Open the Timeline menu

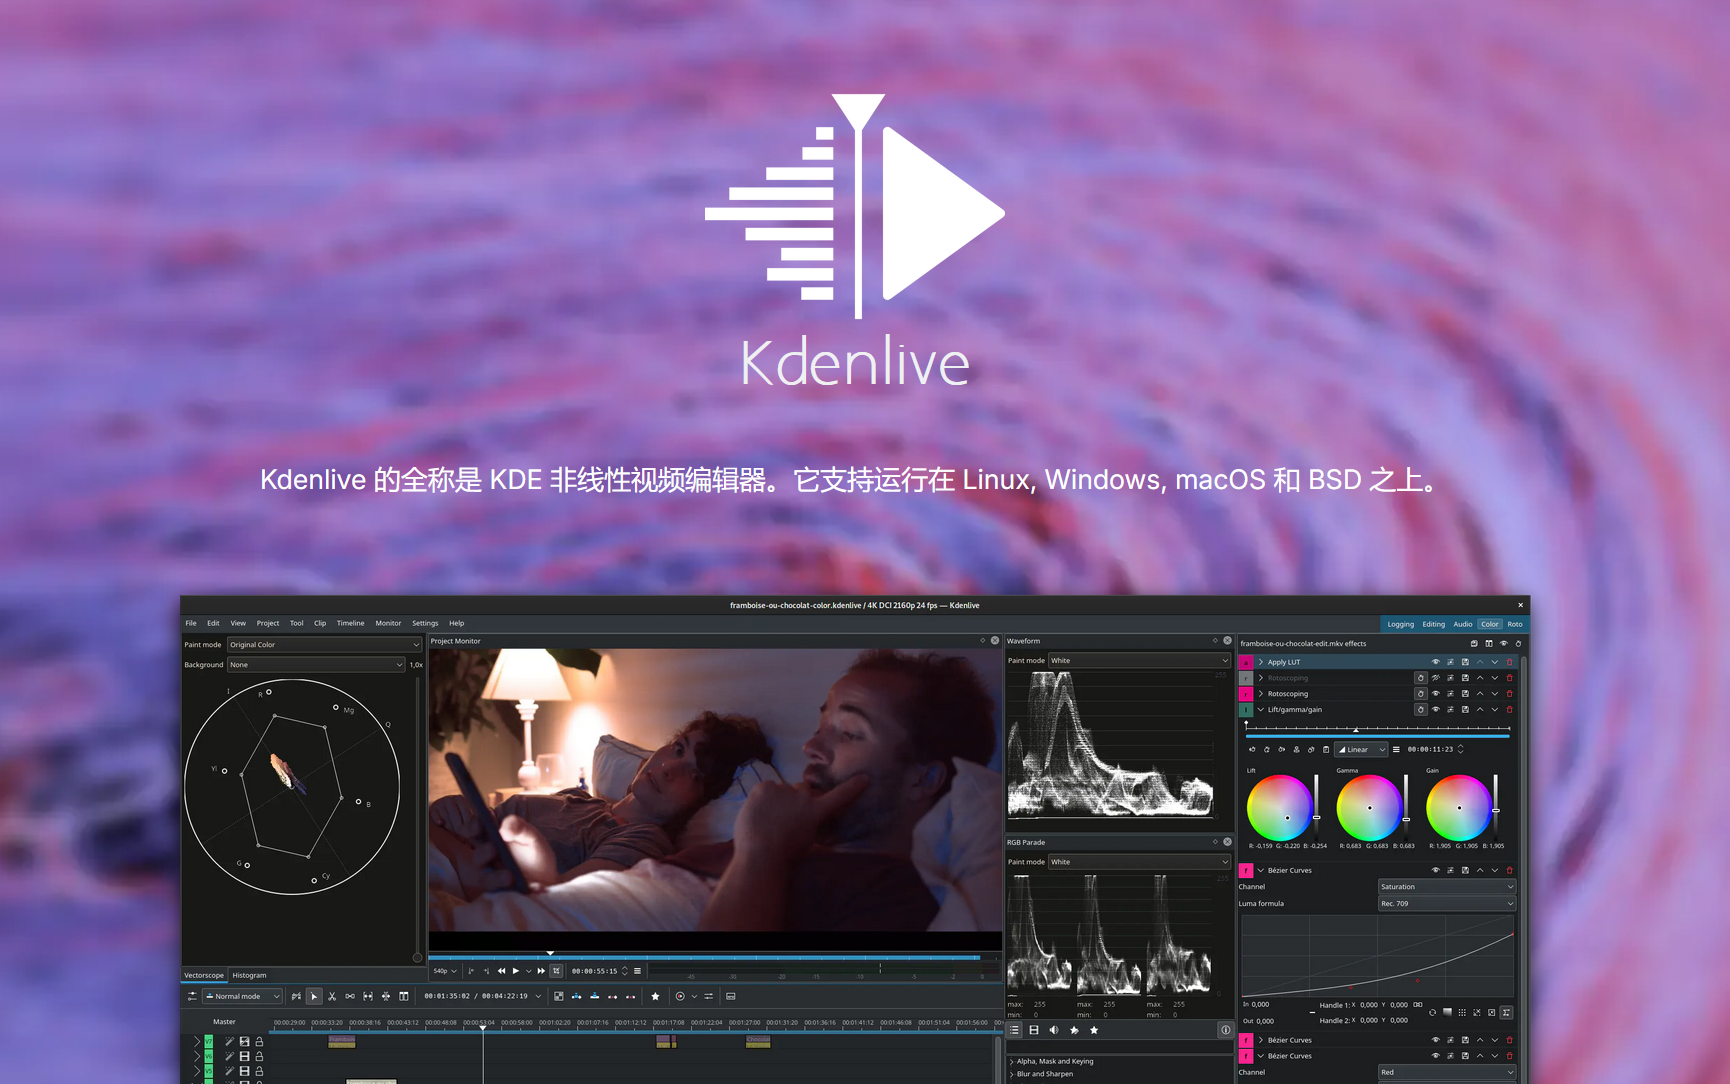click(351, 623)
